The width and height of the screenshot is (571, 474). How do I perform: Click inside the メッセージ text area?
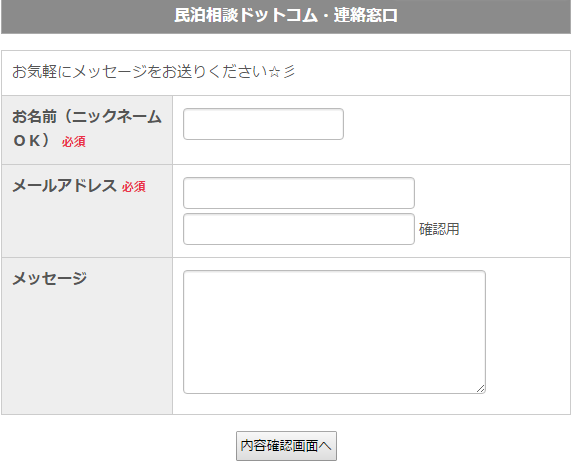(334, 332)
